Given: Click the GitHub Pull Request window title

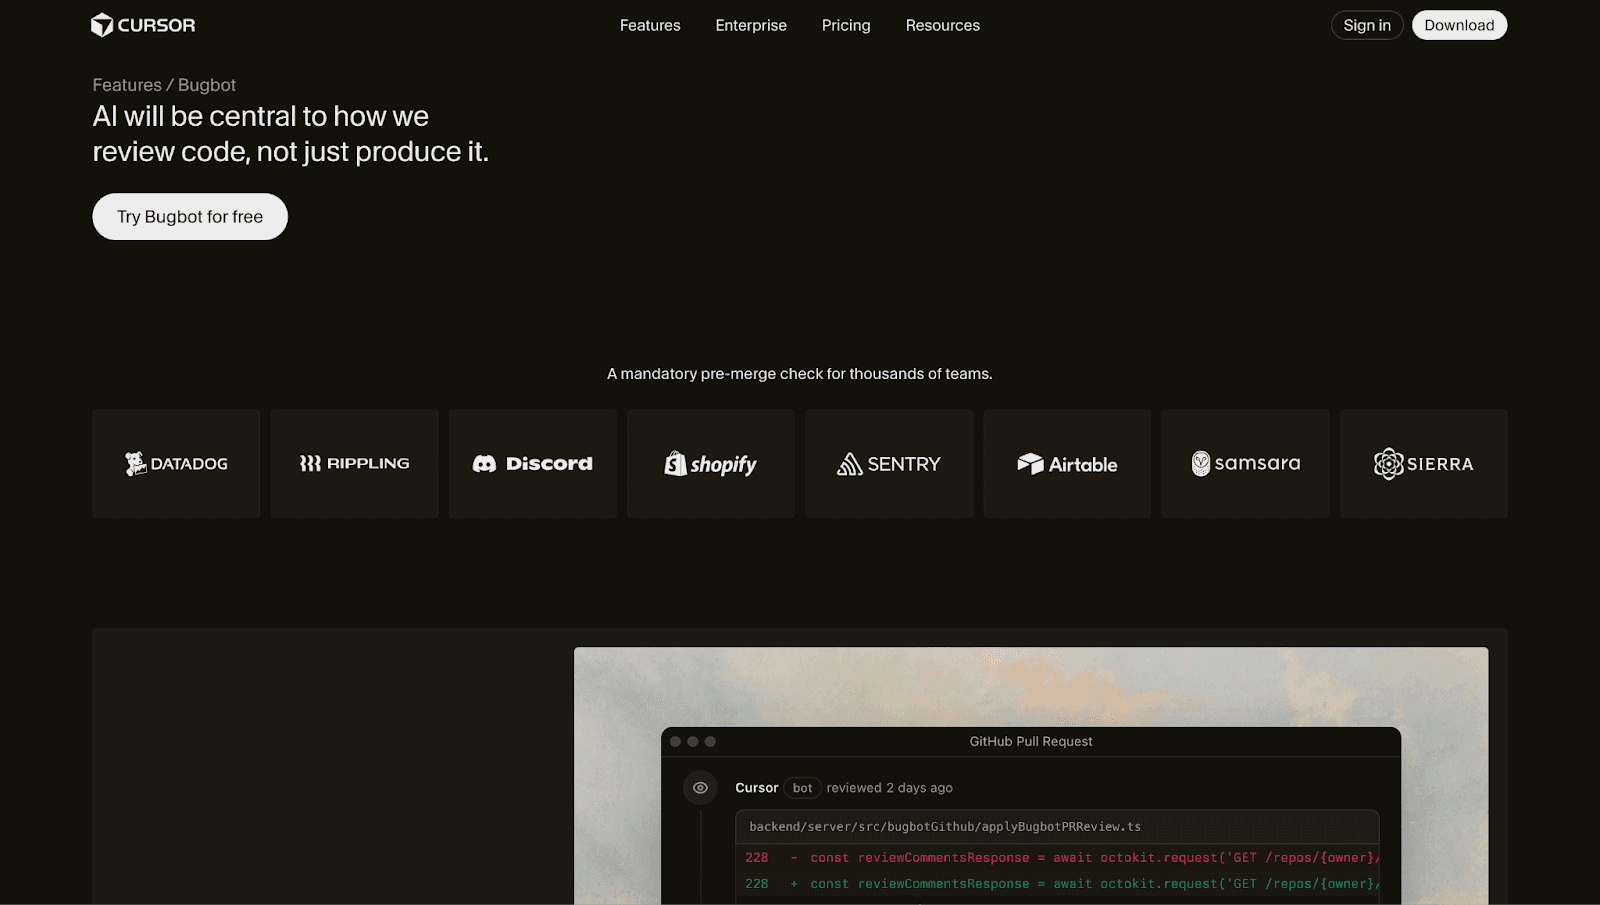Looking at the screenshot, I should pyautogui.click(x=1031, y=741).
